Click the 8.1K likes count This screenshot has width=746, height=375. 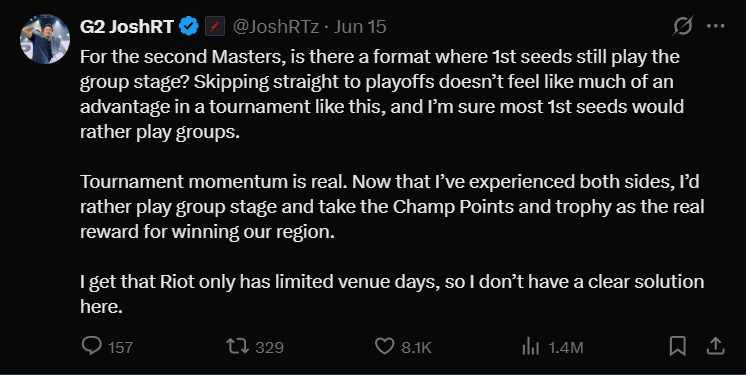(x=416, y=347)
